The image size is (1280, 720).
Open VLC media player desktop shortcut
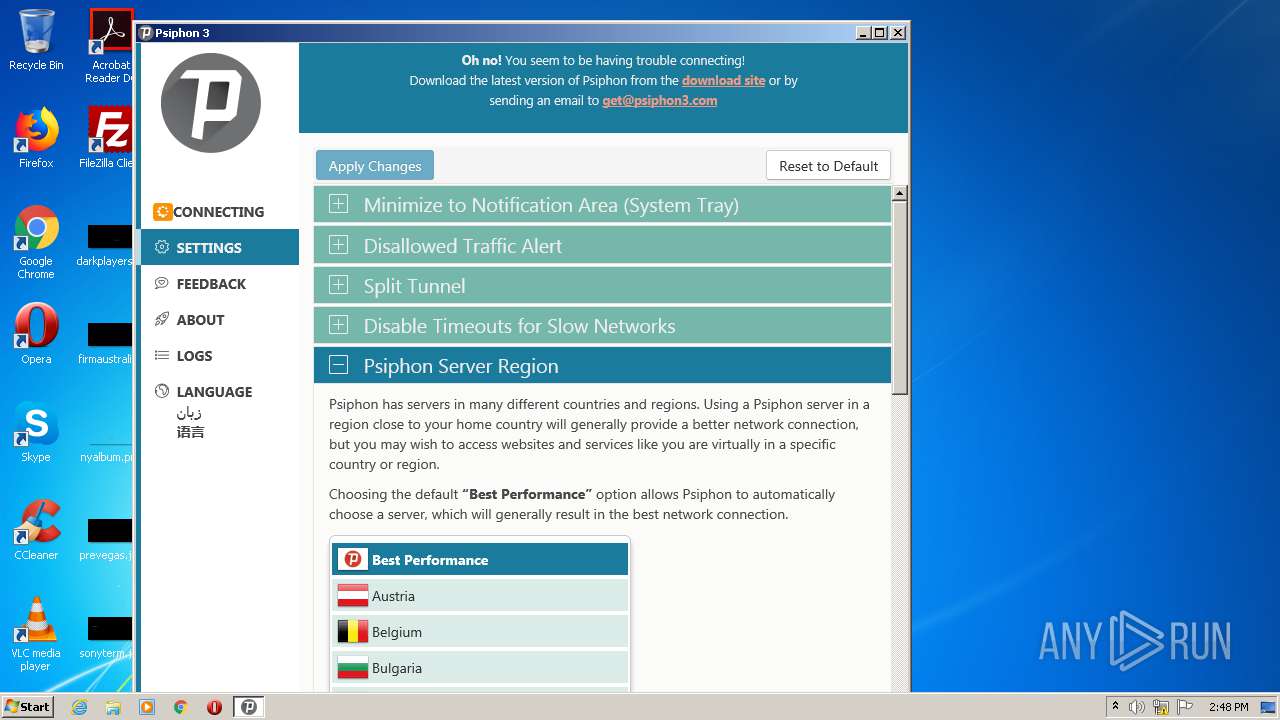36,633
